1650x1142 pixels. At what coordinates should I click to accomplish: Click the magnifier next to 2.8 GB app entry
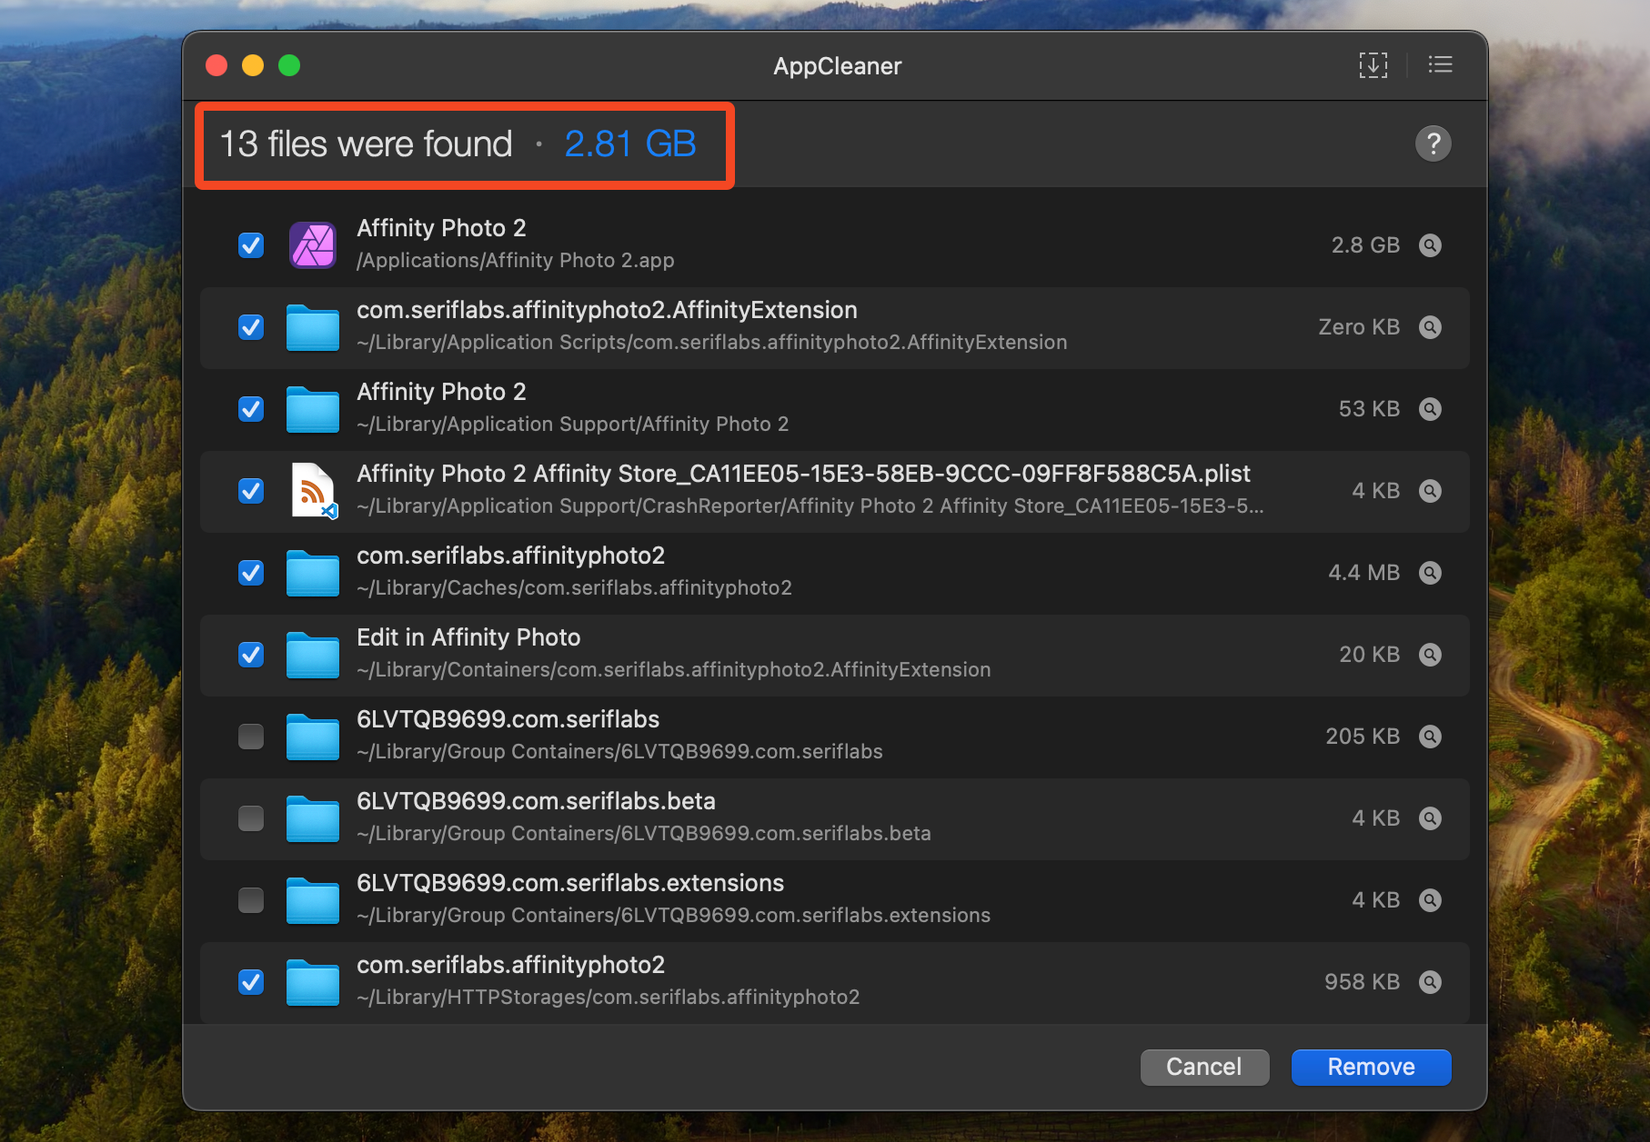click(x=1430, y=244)
